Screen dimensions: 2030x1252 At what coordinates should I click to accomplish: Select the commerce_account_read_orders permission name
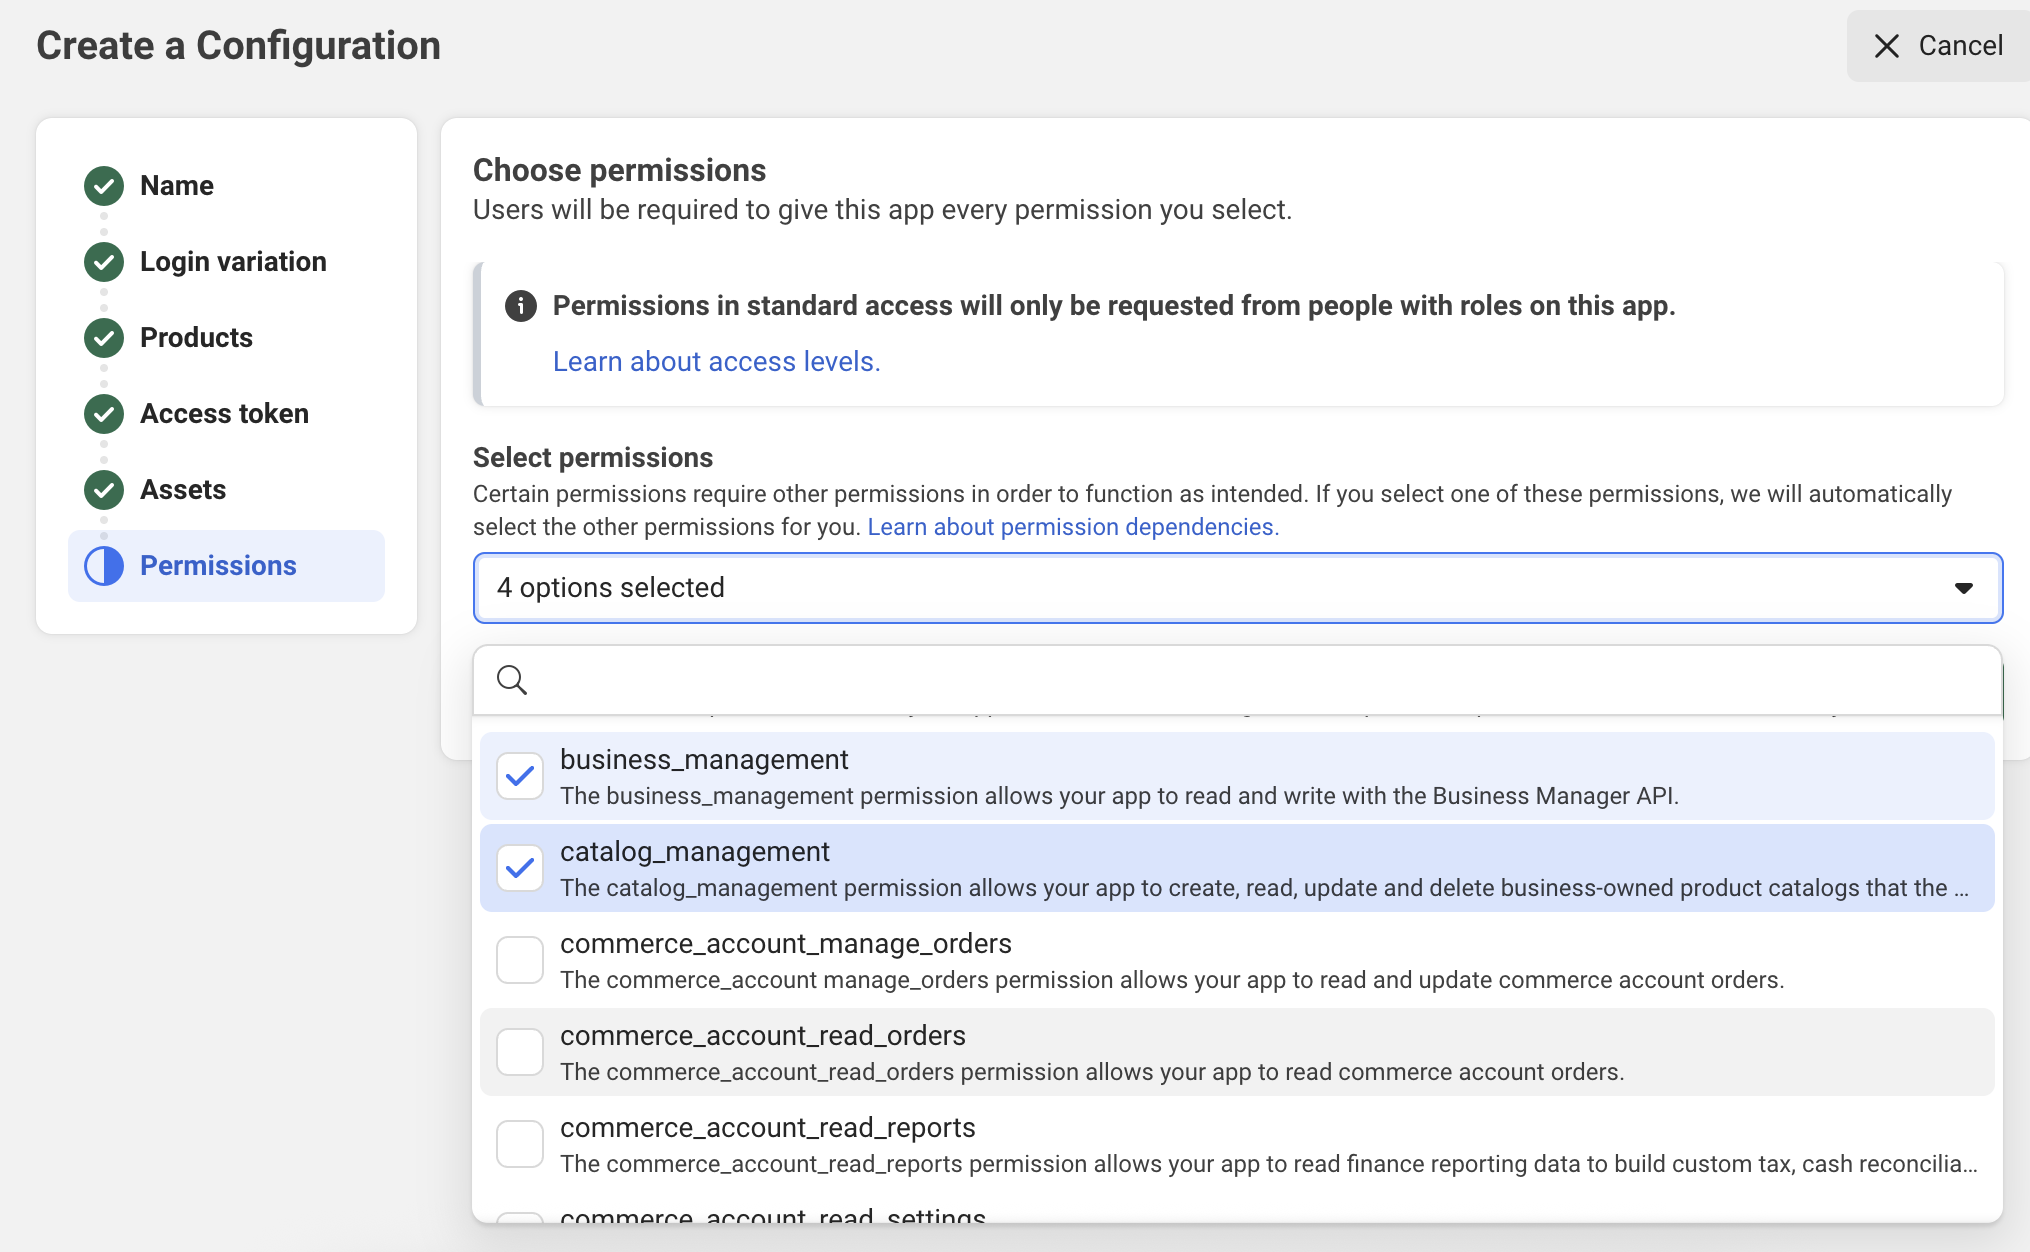click(x=763, y=1036)
